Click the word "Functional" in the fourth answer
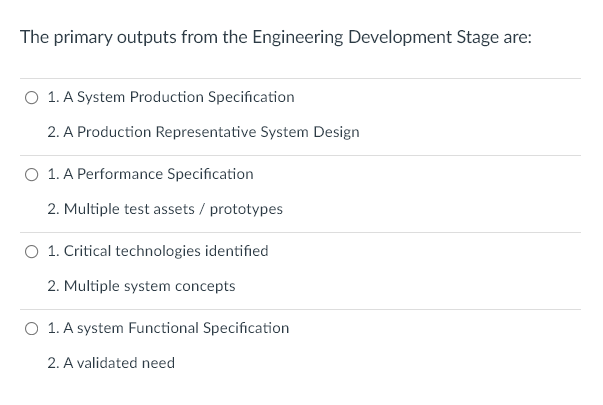The height and width of the screenshot is (405, 603). coord(165,328)
